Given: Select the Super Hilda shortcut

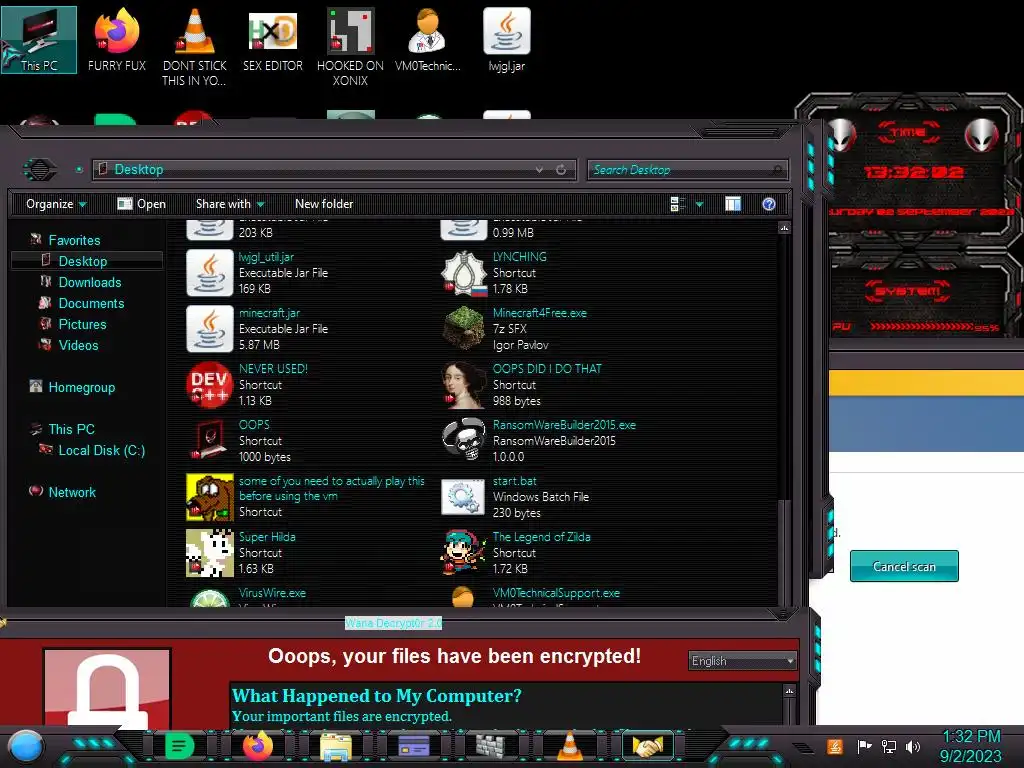Looking at the screenshot, I should [210, 553].
